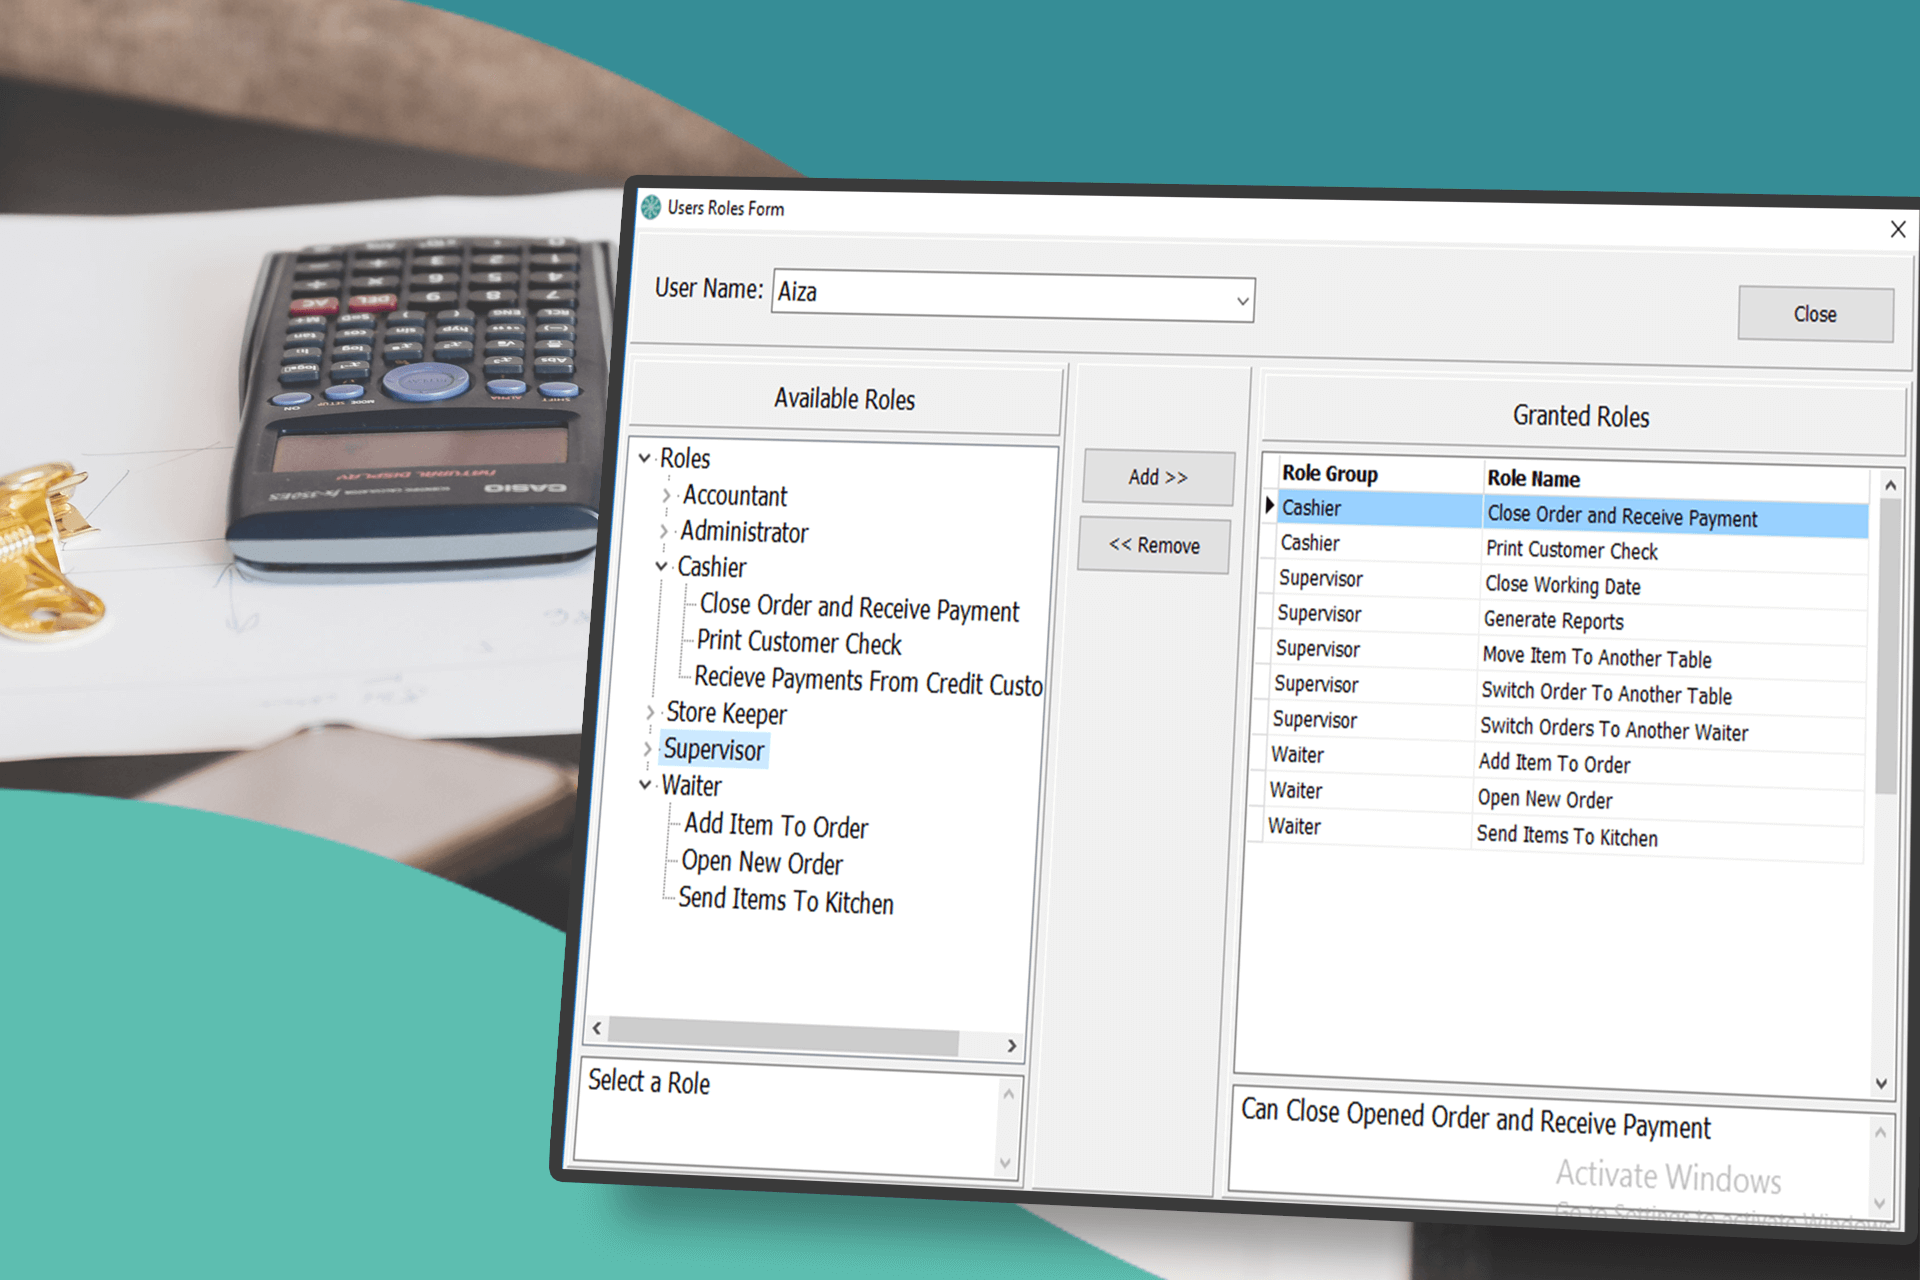The height and width of the screenshot is (1280, 1920).
Task: Click the << Remove button
Action: click(1154, 546)
